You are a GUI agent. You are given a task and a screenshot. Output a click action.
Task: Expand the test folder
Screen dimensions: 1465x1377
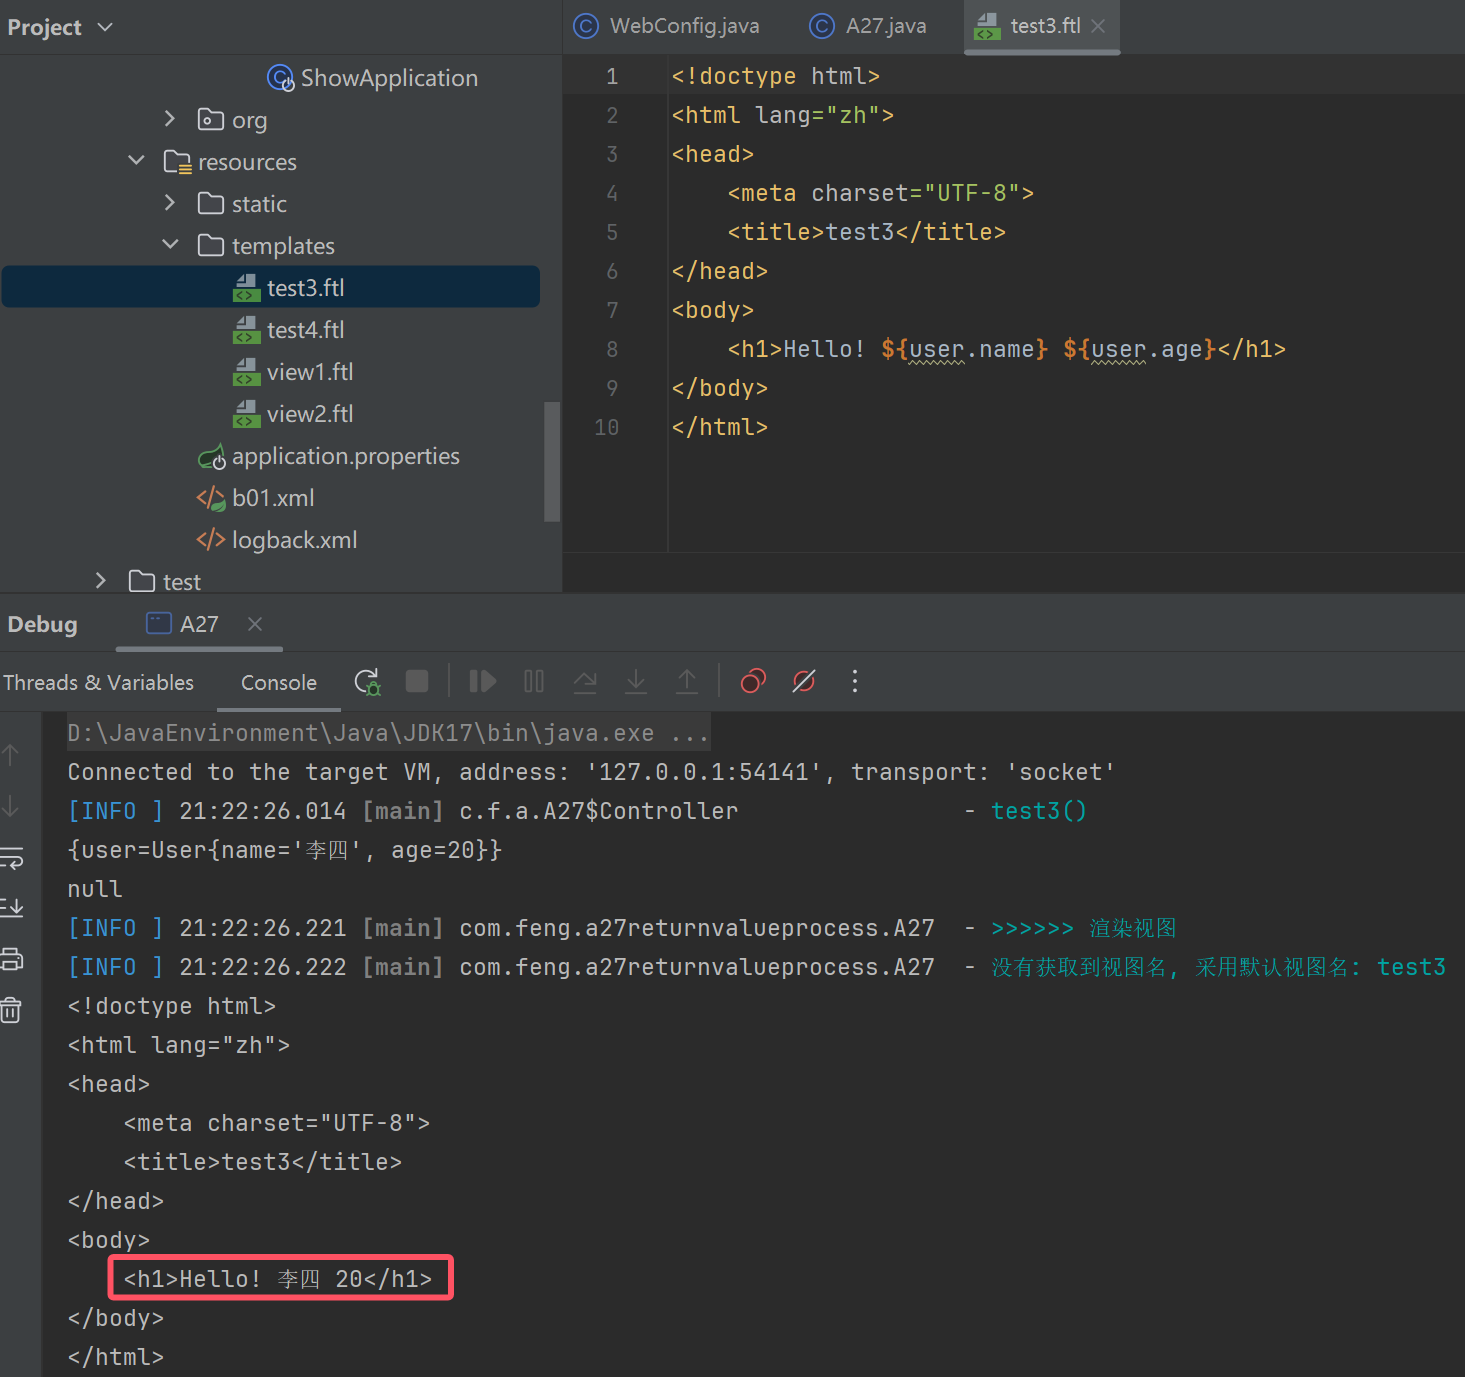[101, 581]
